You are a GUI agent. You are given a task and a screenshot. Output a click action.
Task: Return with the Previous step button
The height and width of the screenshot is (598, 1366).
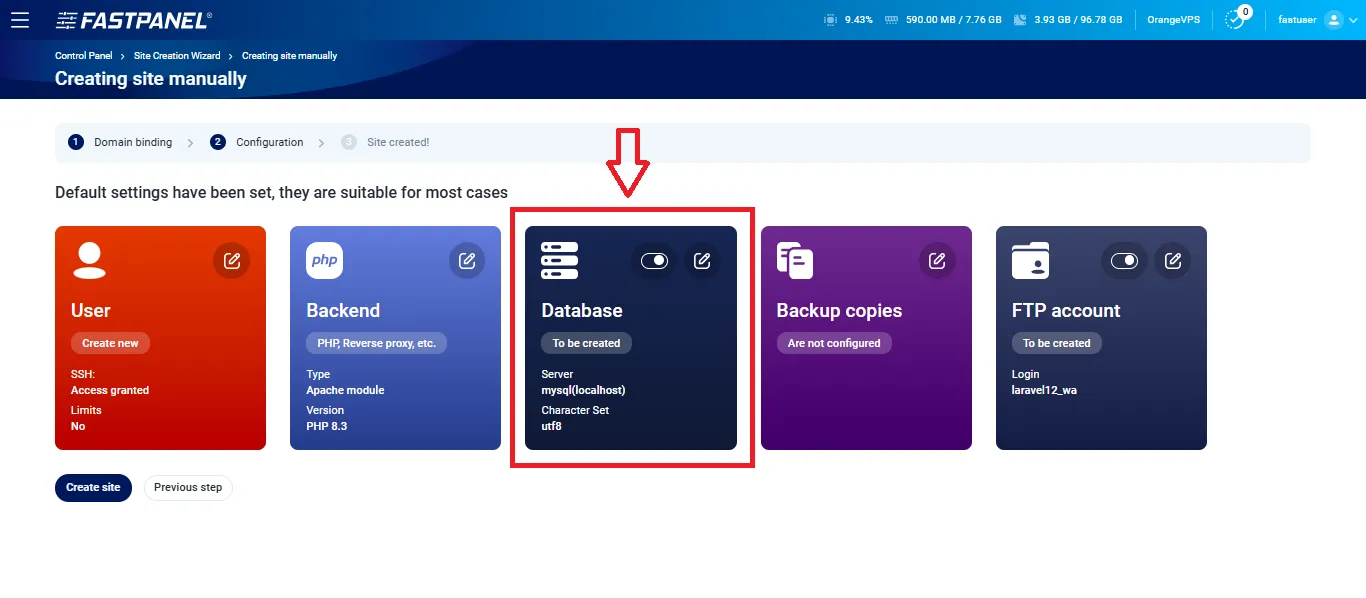[x=188, y=487]
